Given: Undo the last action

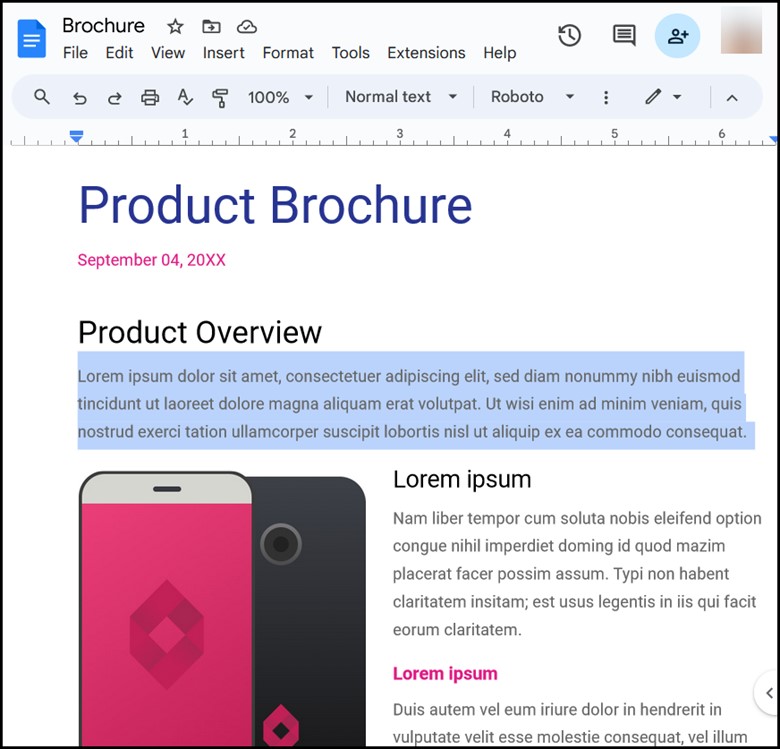Looking at the screenshot, I should (x=80, y=97).
